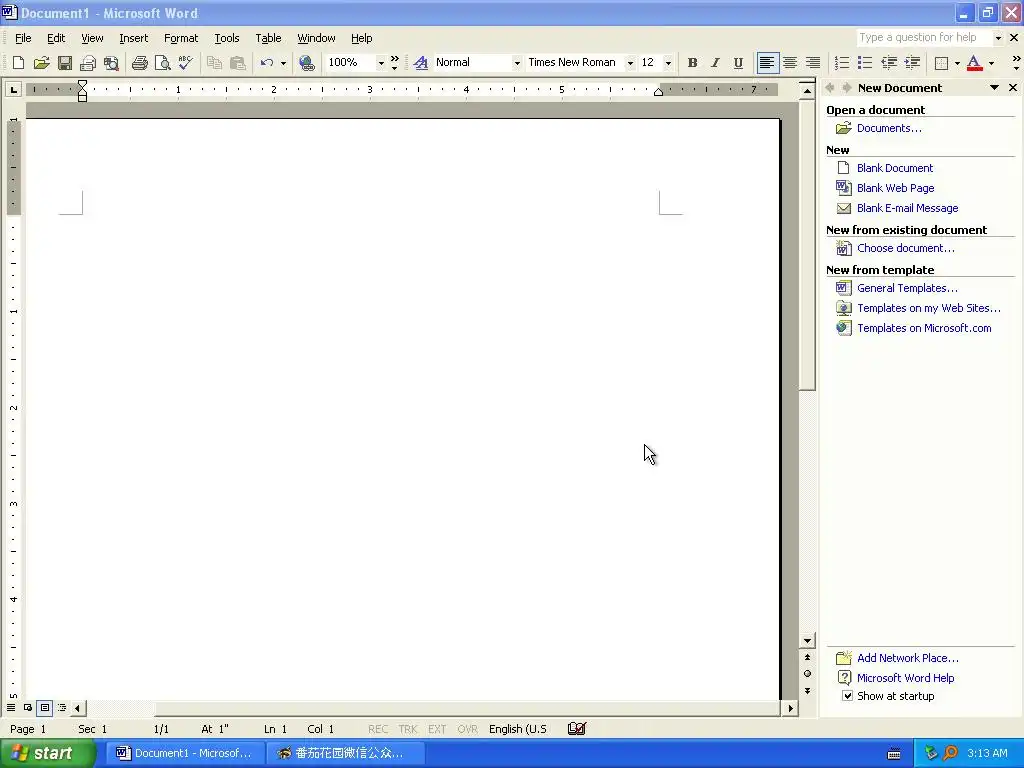
Task: Click the Open folder toolbar icon
Action: pyautogui.click(x=41, y=63)
